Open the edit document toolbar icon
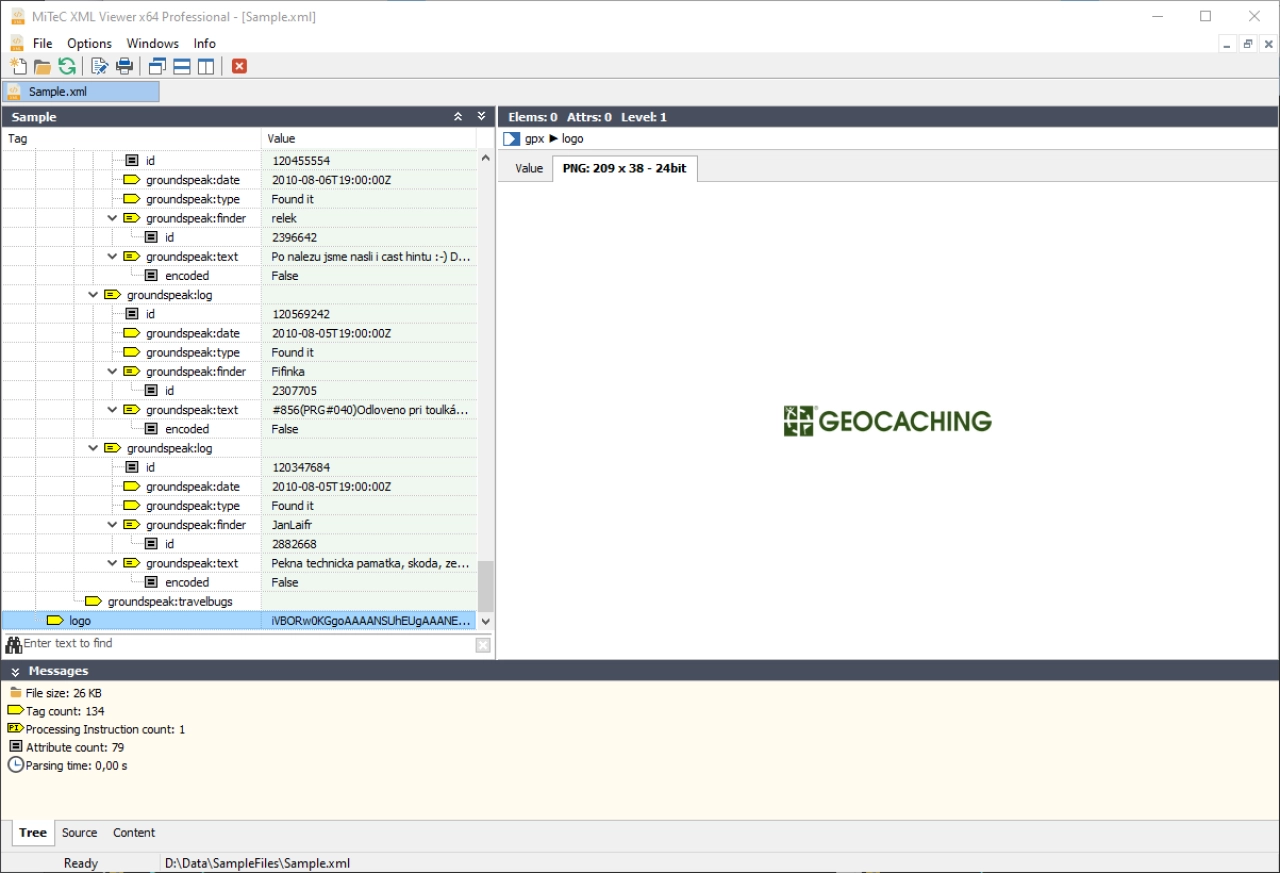Viewport: 1280px width, 873px height. click(99, 66)
